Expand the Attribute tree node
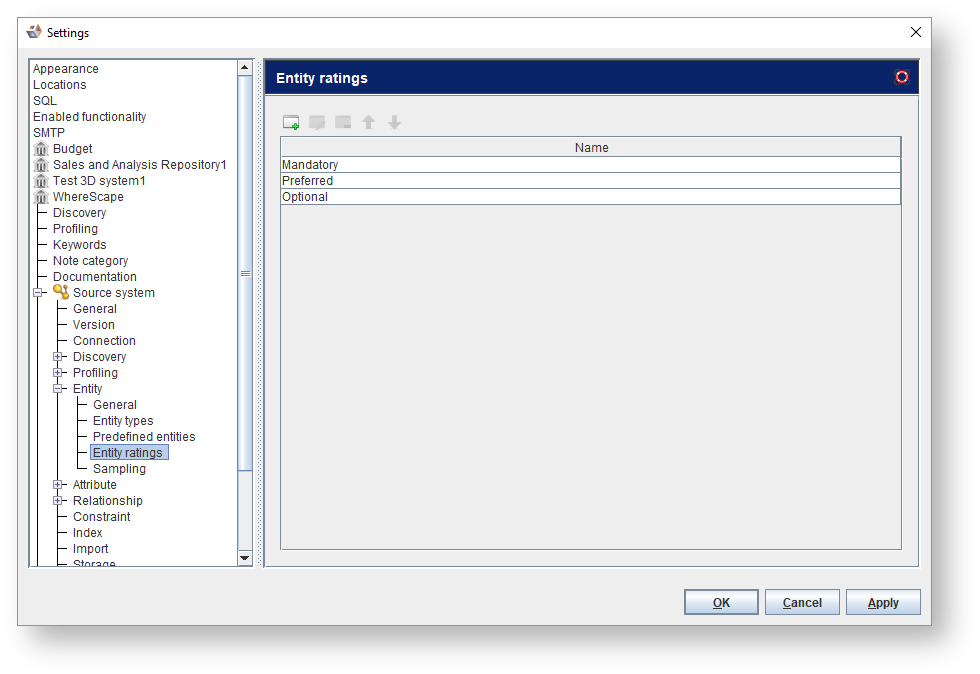Viewport: 980px width, 674px height. click(x=58, y=485)
